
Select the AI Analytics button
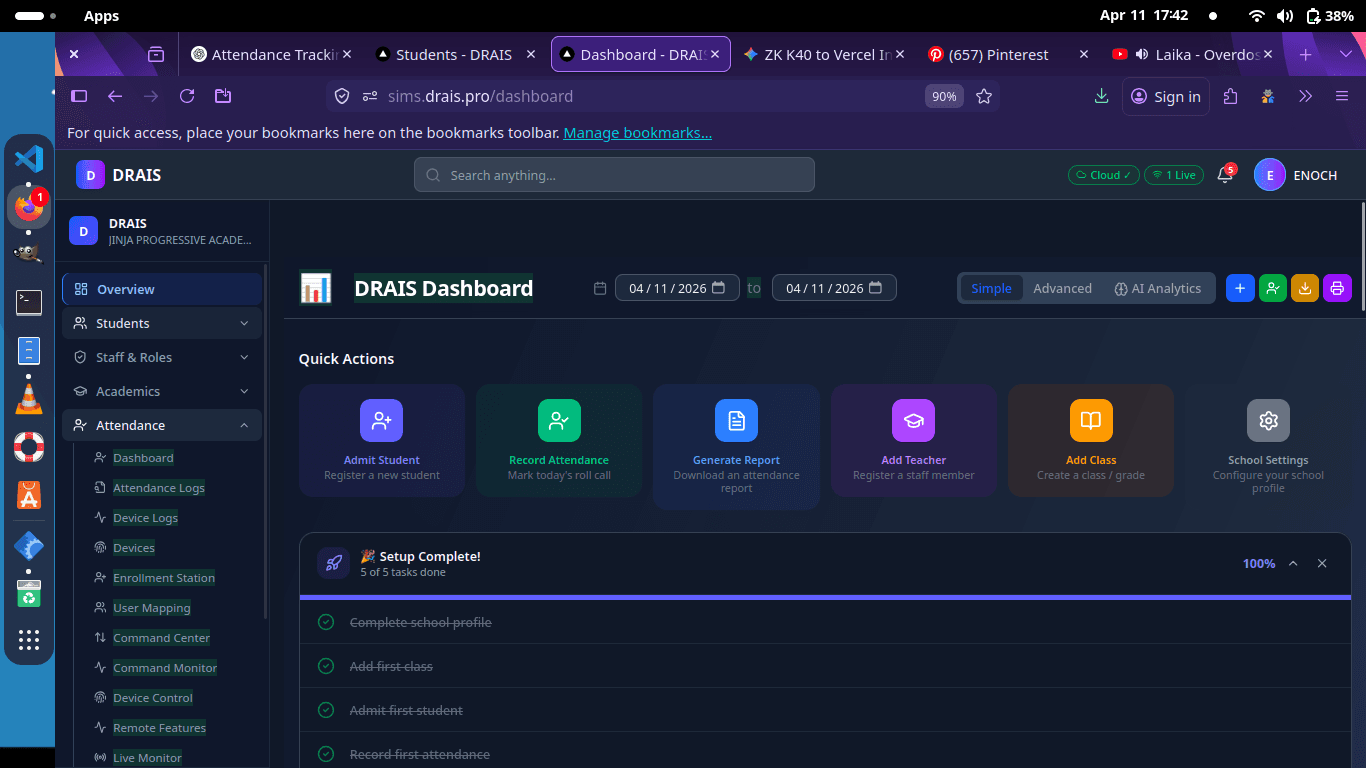[x=1157, y=288]
